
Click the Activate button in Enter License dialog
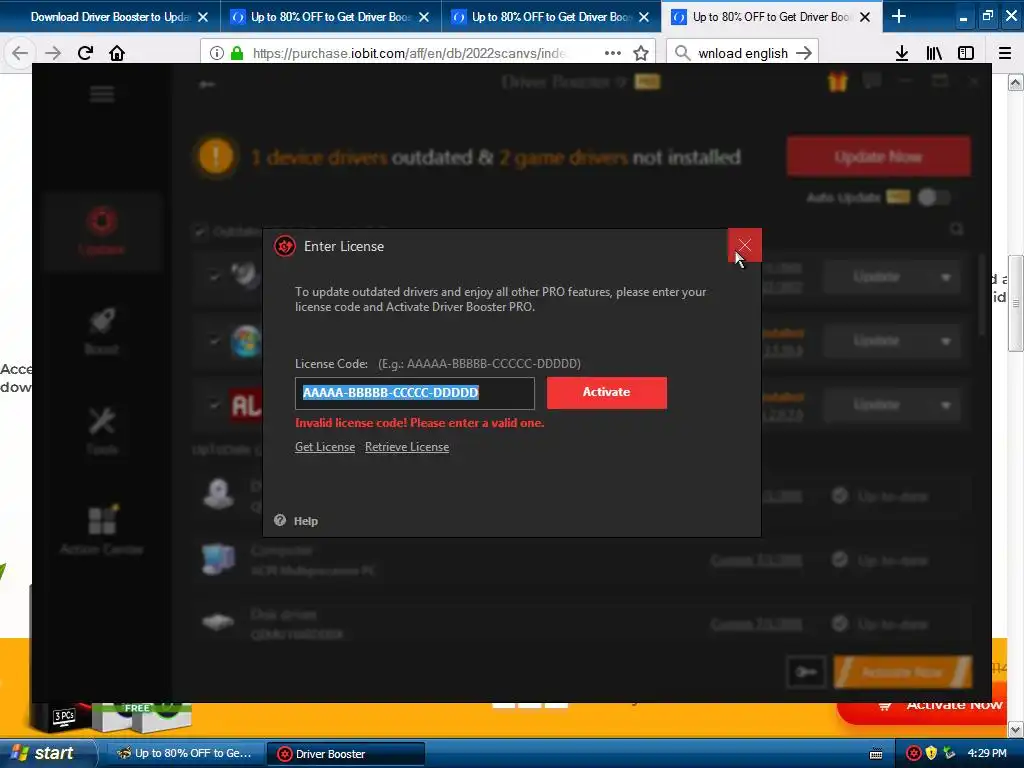[607, 392]
